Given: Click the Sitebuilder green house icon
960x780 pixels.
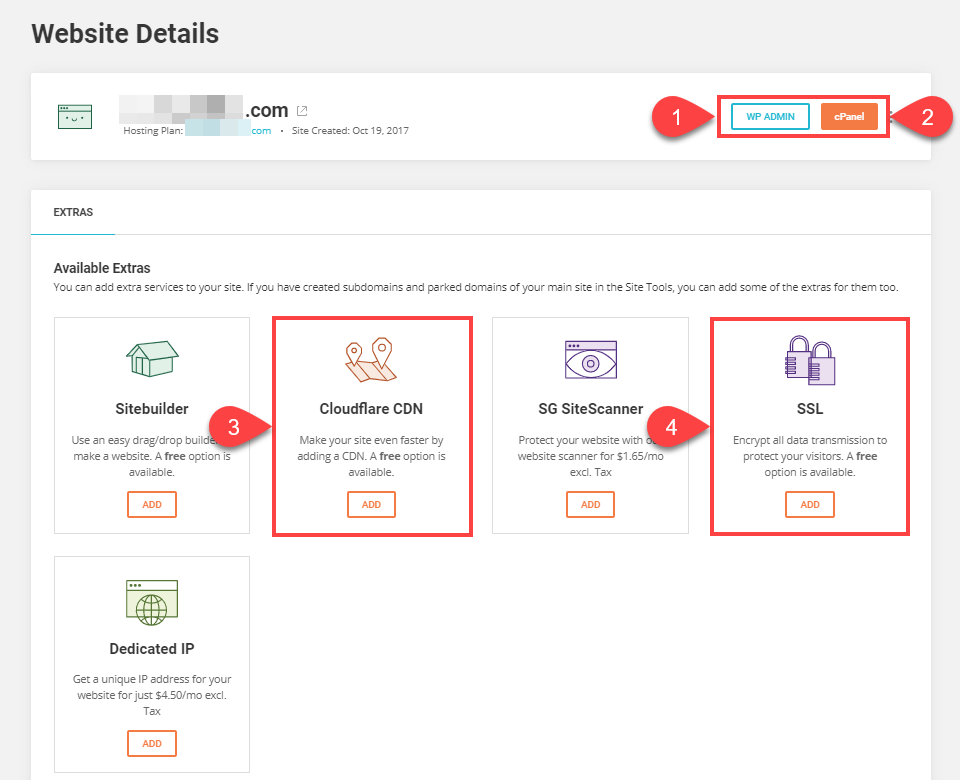Looking at the screenshot, I should [151, 360].
